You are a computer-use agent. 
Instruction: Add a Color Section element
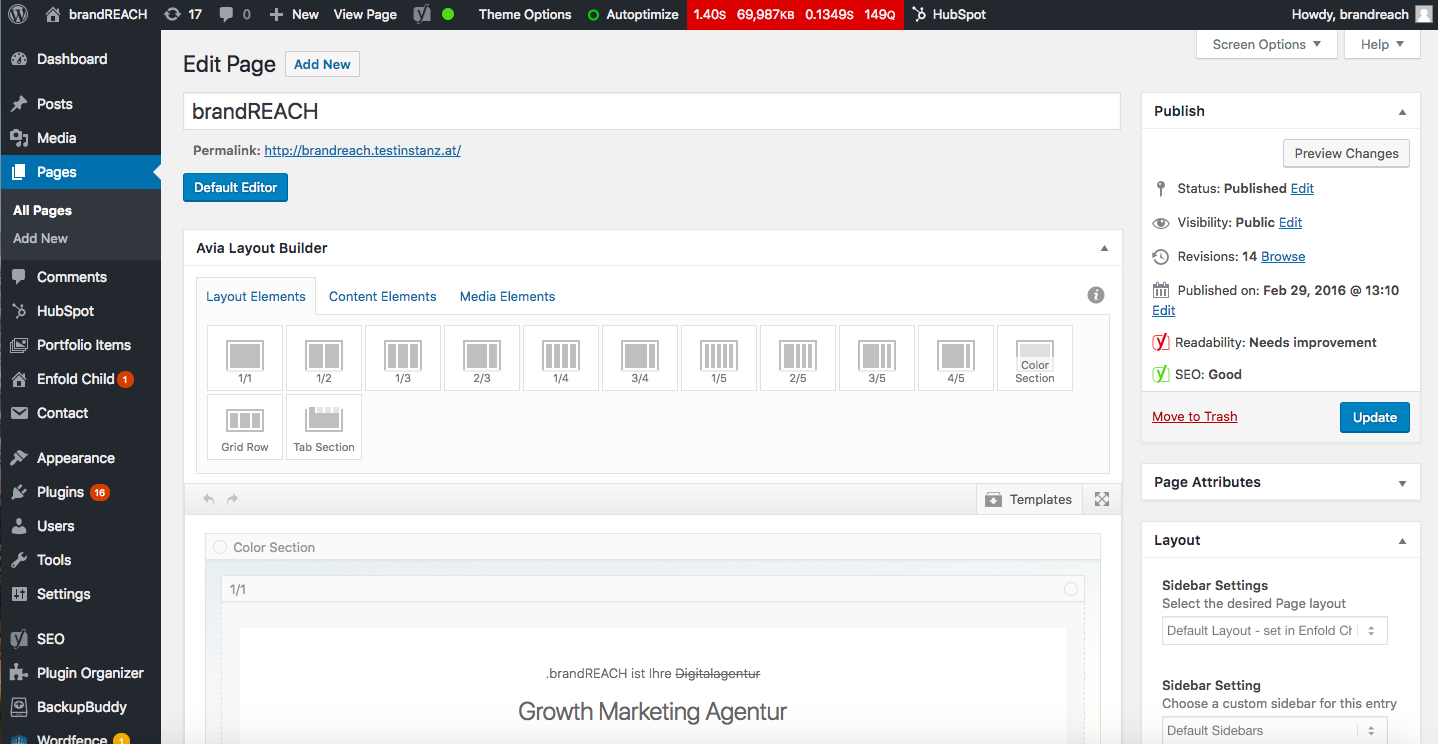[1035, 358]
